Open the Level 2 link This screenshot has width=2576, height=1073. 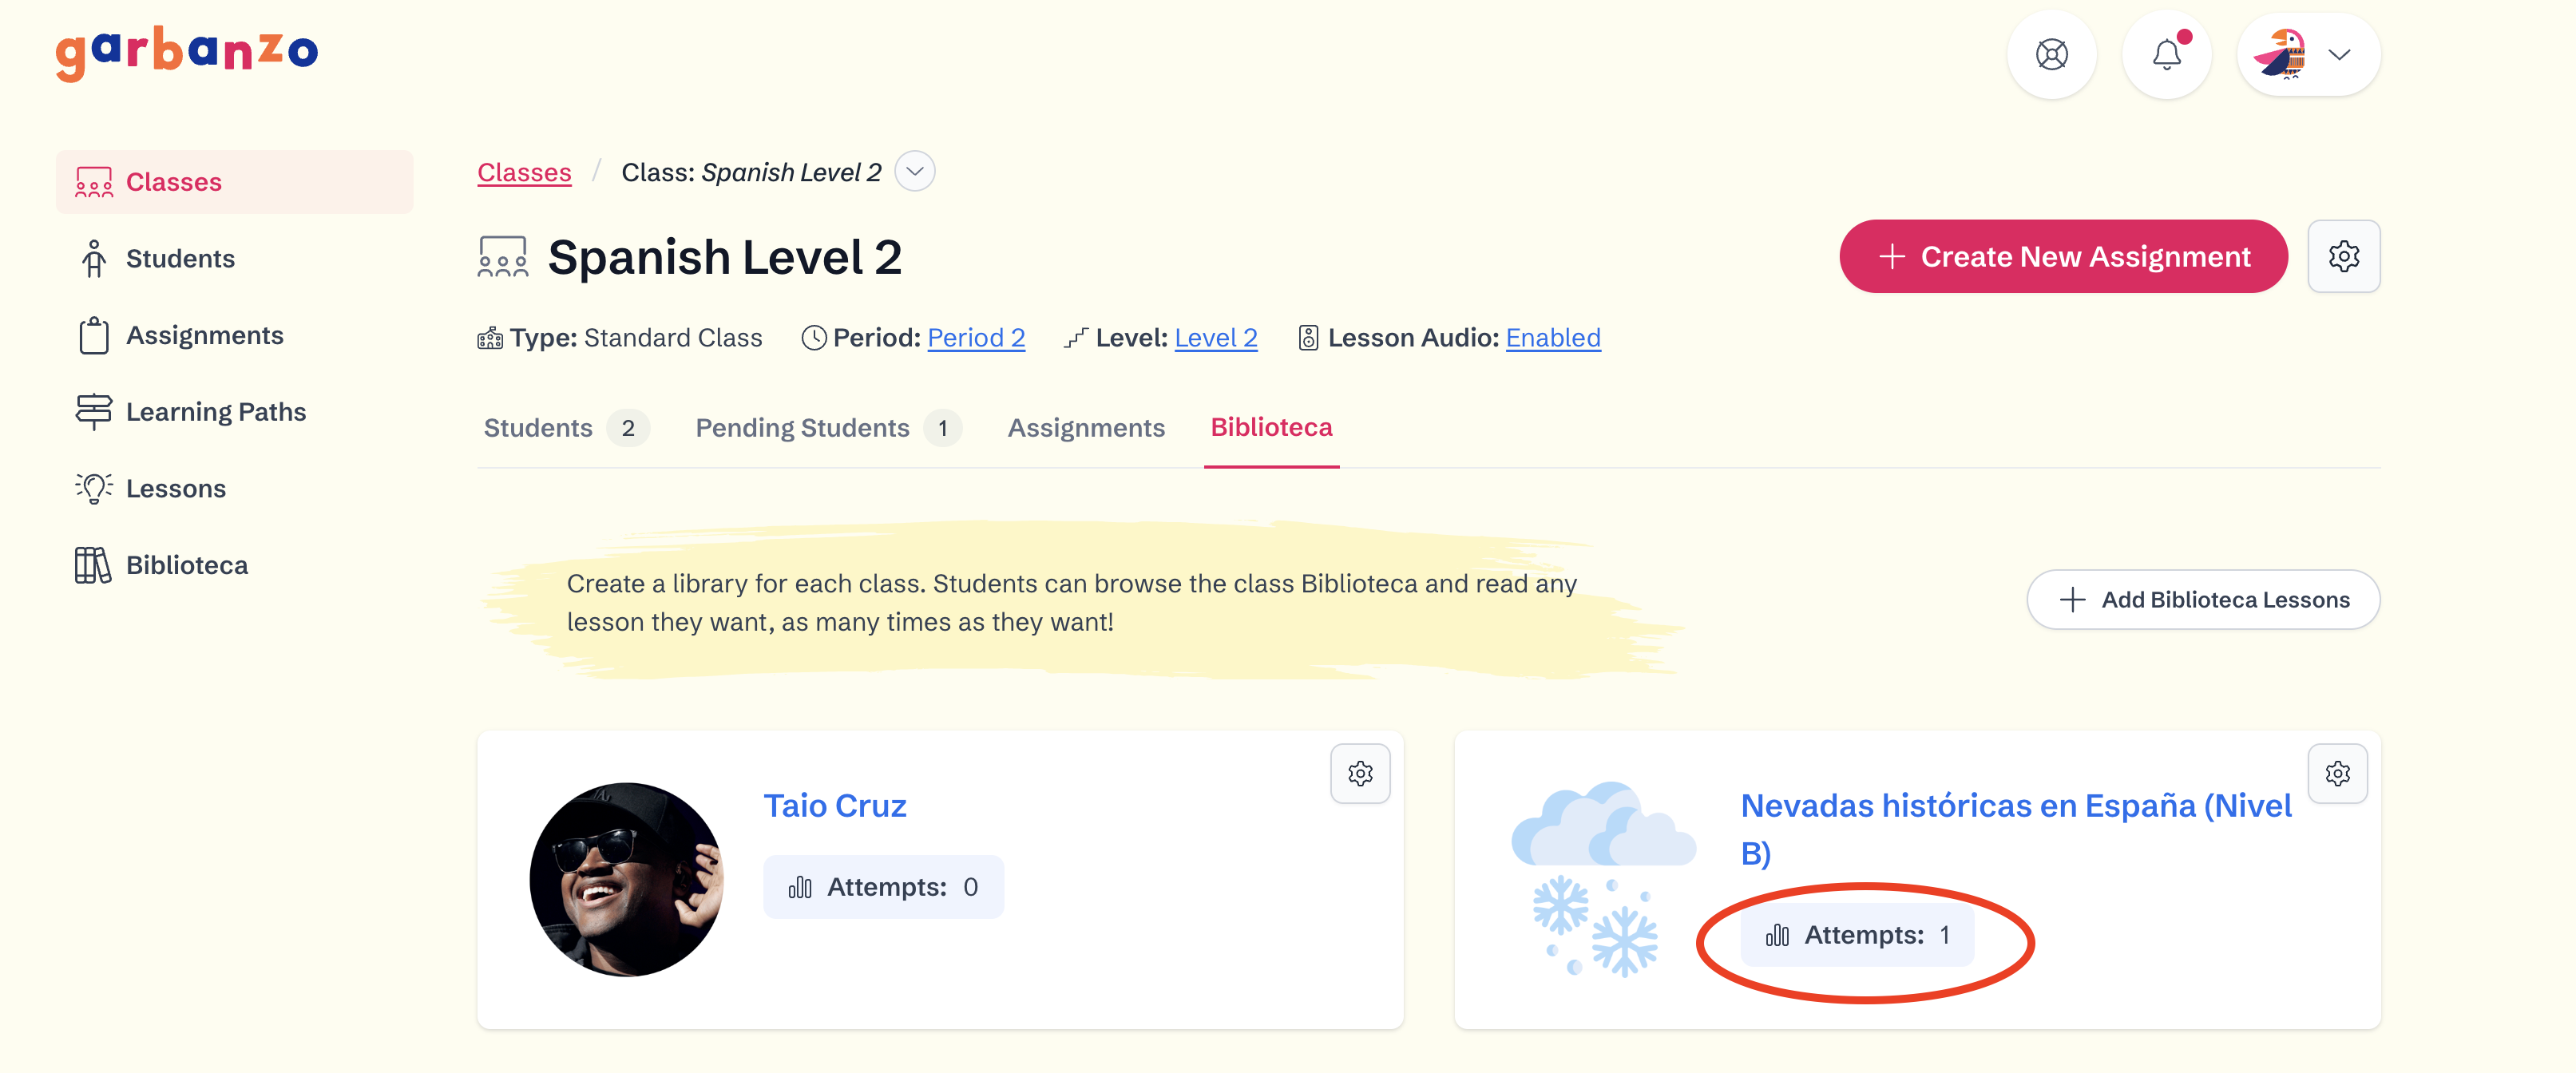1215,338
